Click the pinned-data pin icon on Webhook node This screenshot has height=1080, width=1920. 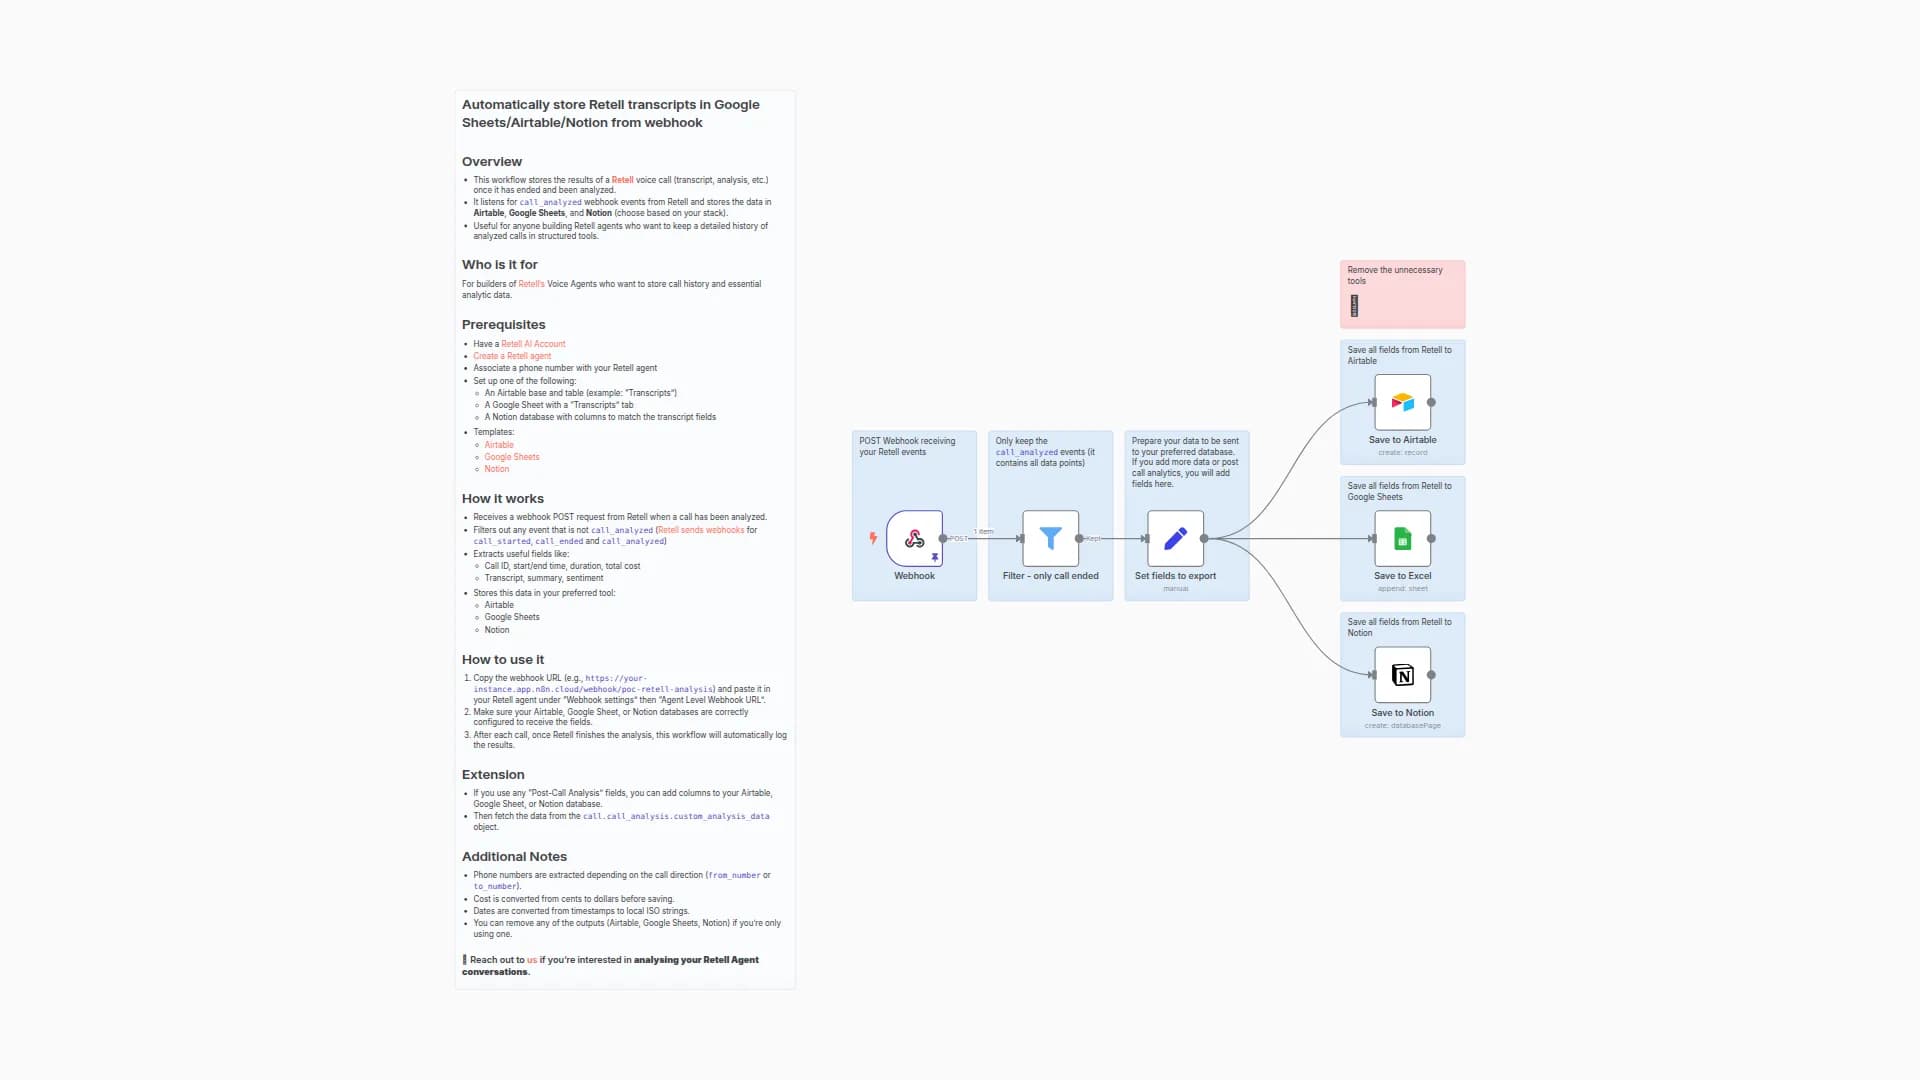coord(935,558)
